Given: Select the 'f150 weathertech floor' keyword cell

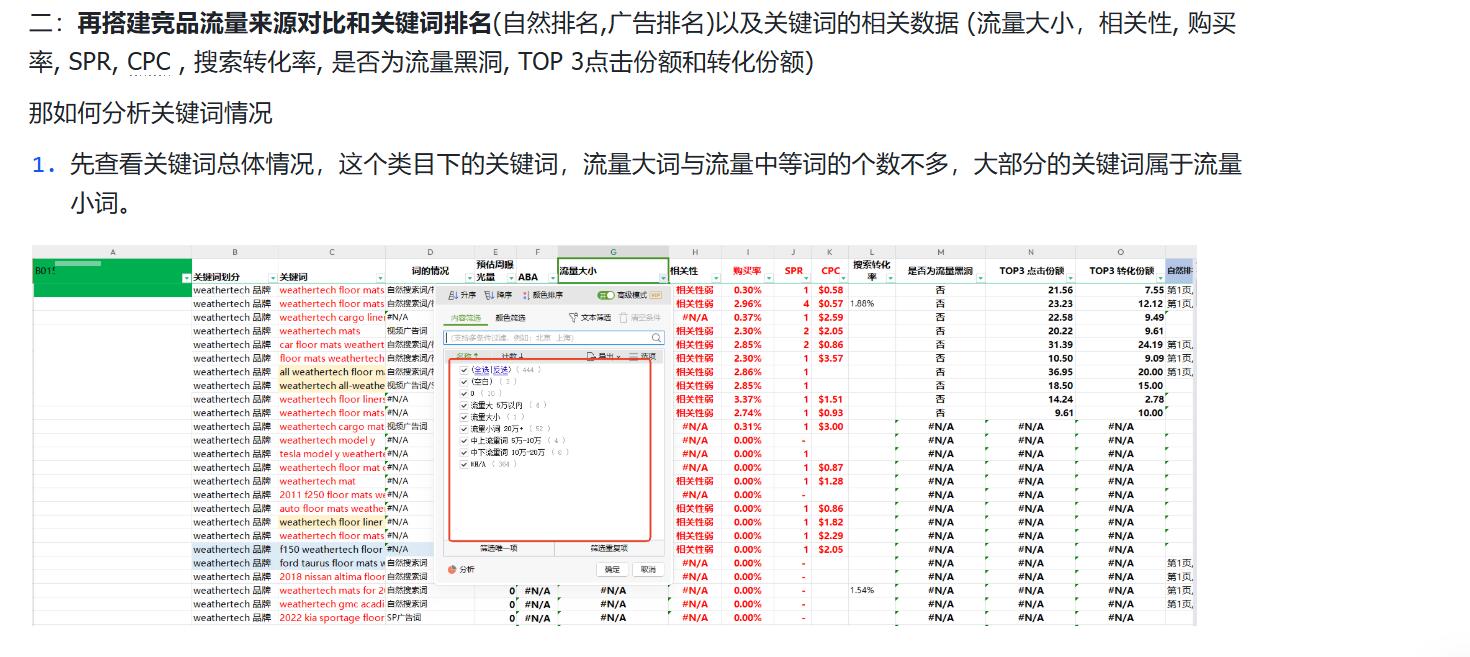Looking at the screenshot, I should (332, 549).
